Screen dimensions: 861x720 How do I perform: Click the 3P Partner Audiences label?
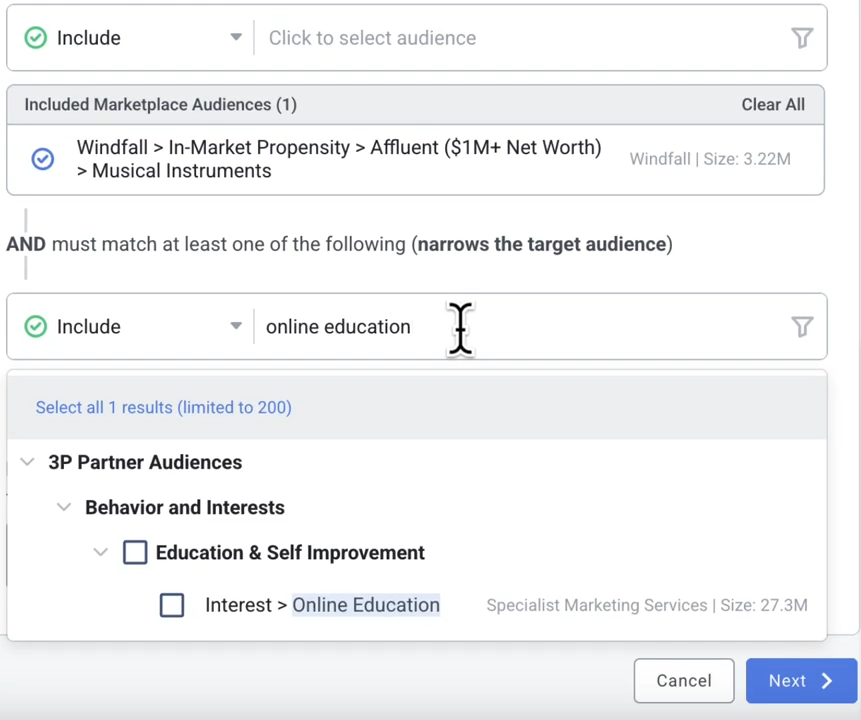click(145, 462)
